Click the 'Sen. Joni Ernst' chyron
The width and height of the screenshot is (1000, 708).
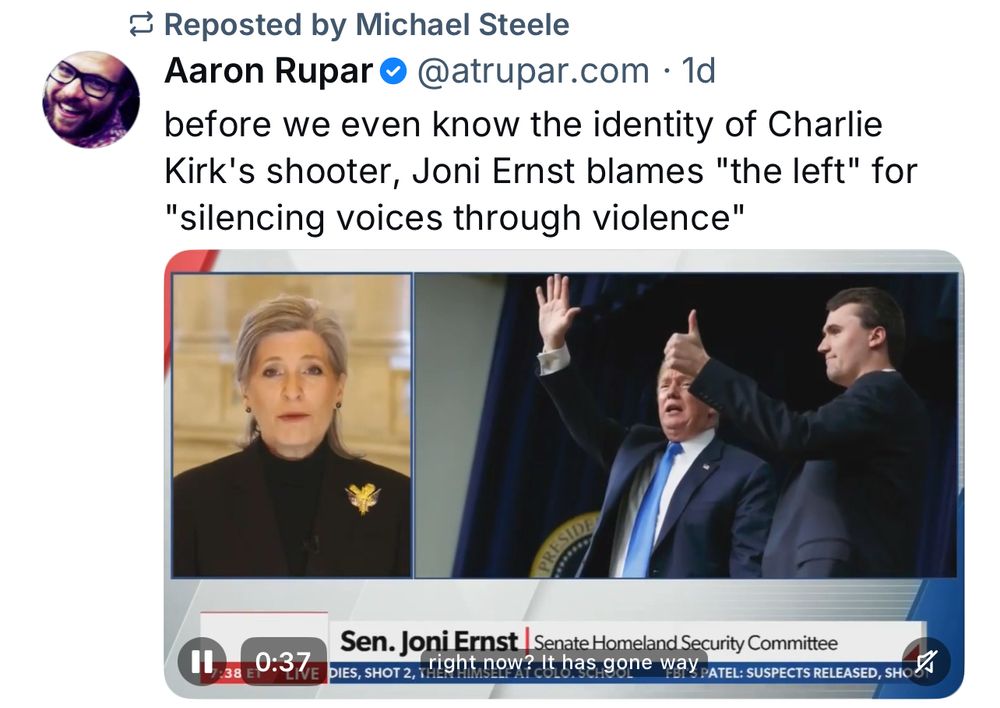(429, 640)
